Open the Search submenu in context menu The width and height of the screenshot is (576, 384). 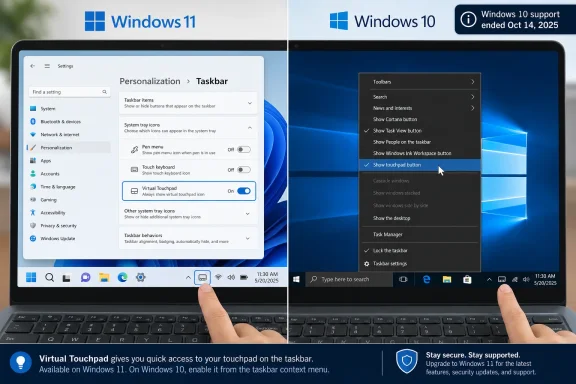click(x=420, y=97)
